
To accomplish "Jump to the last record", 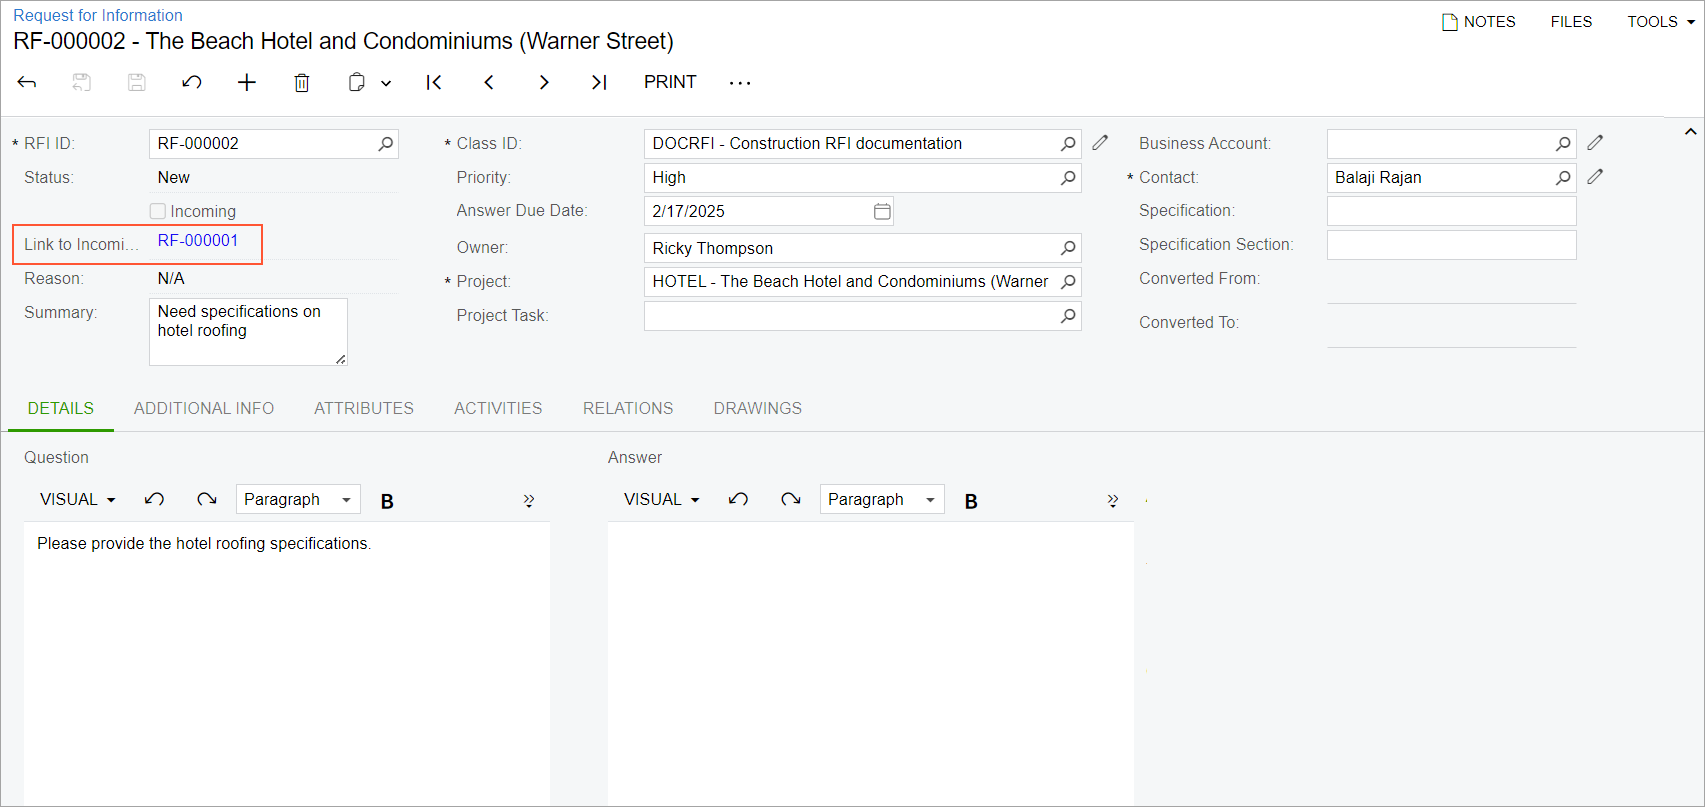I will pyautogui.click(x=599, y=82).
